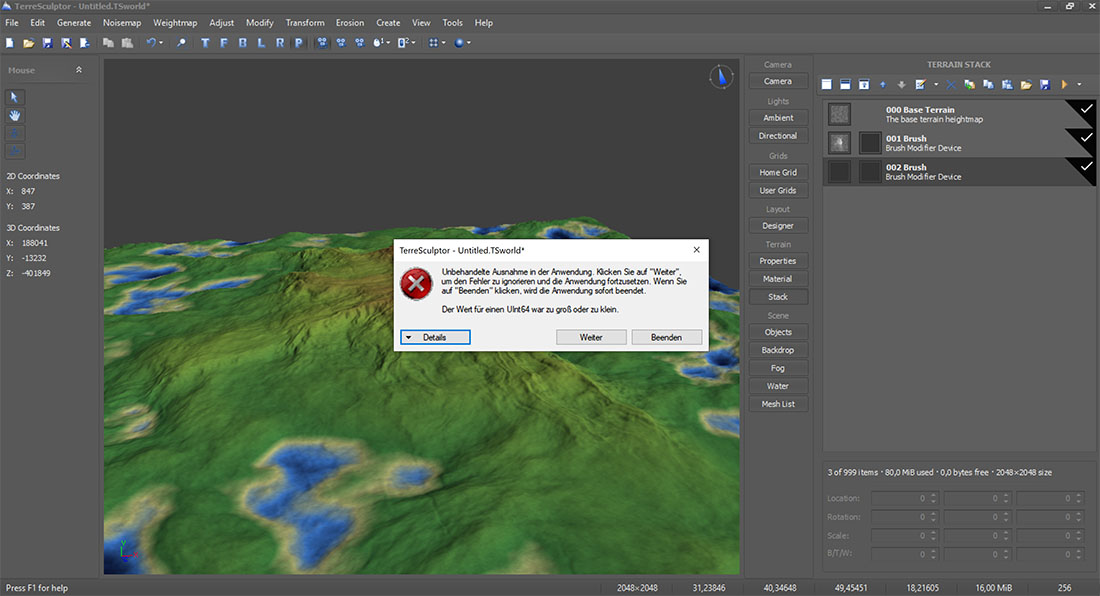Click the red error icon in dialog
Viewport: 1100px width, 596px height.
click(x=417, y=283)
